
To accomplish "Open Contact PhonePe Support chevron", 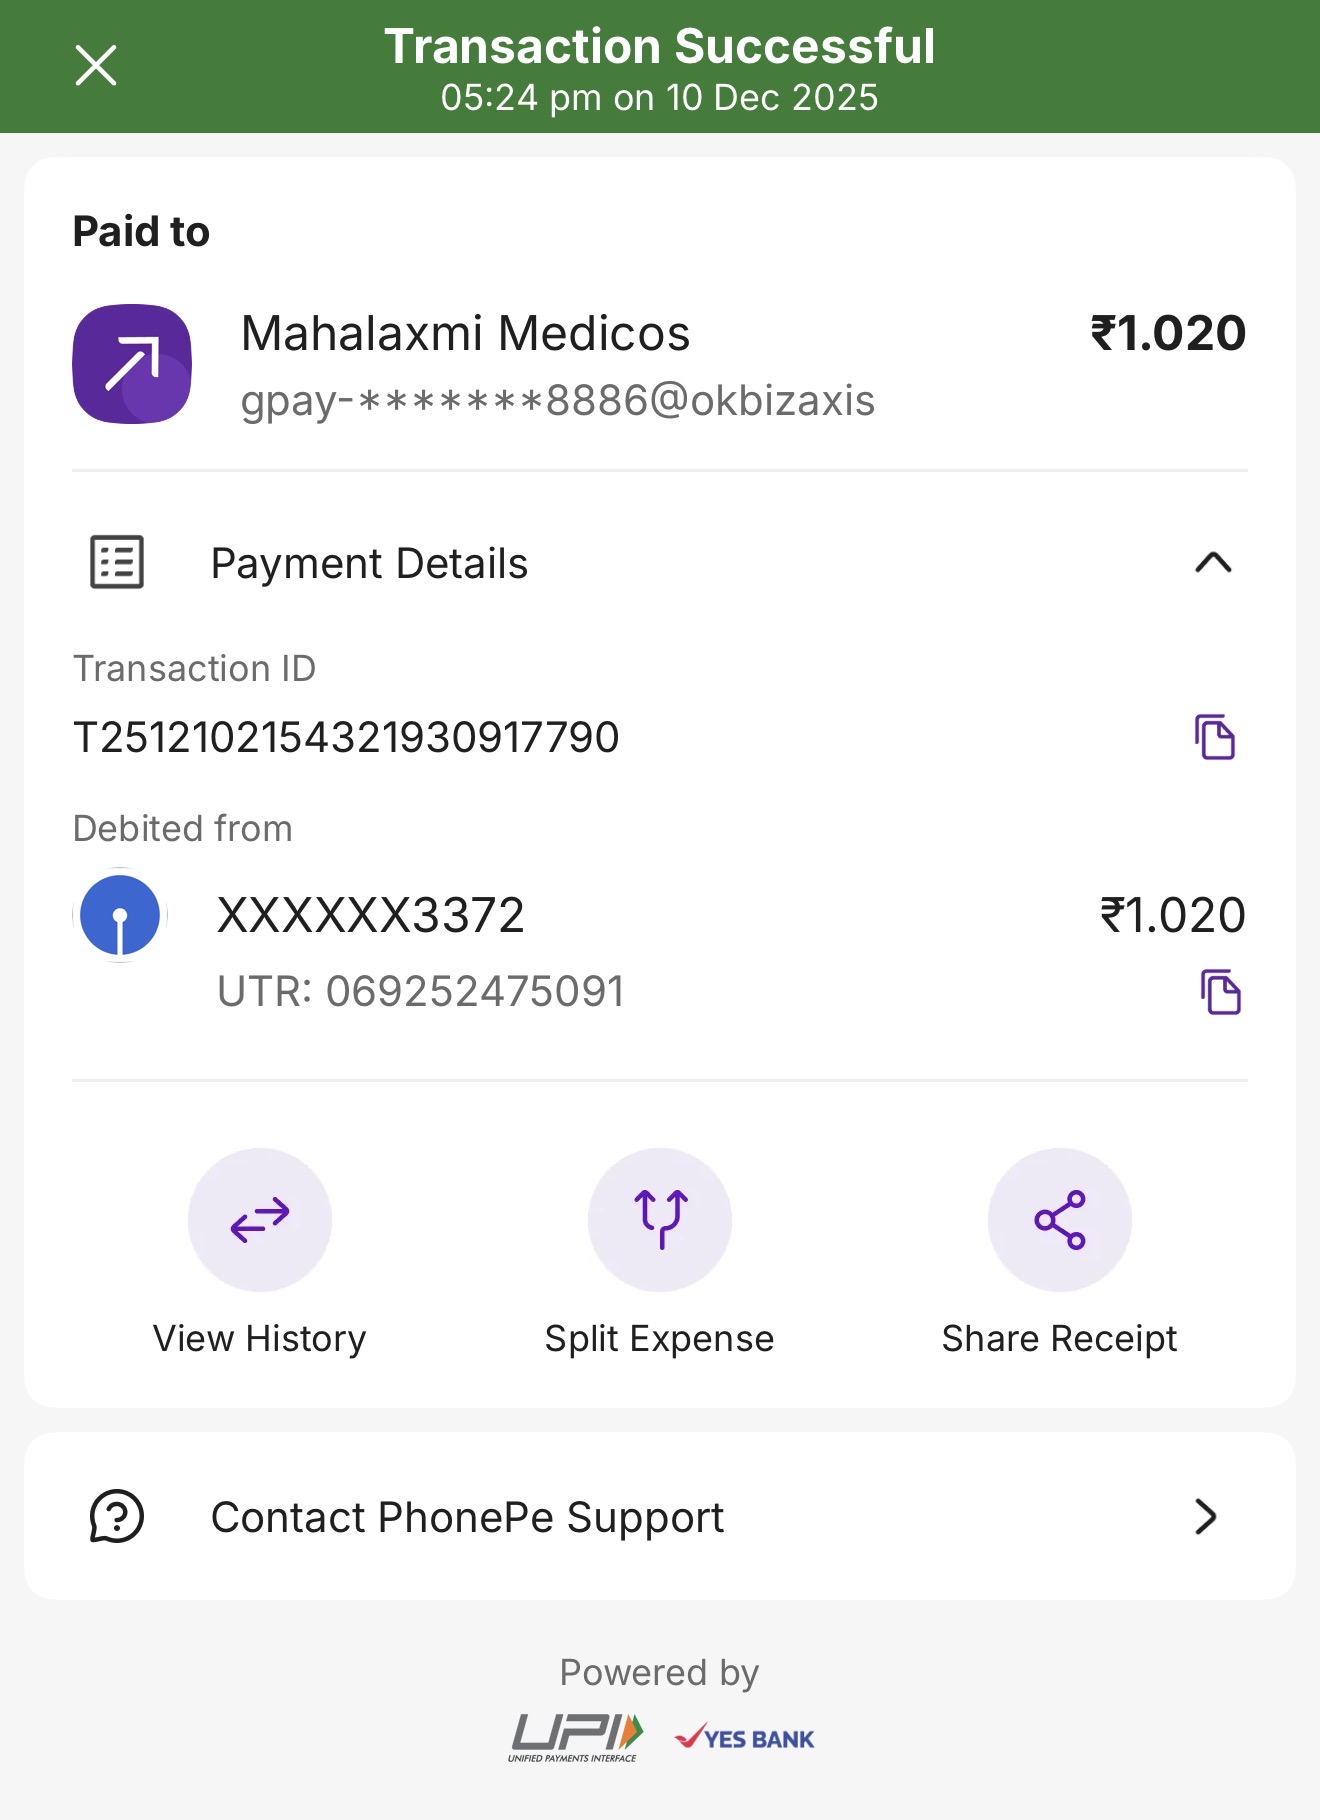I will (1206, 1517).
